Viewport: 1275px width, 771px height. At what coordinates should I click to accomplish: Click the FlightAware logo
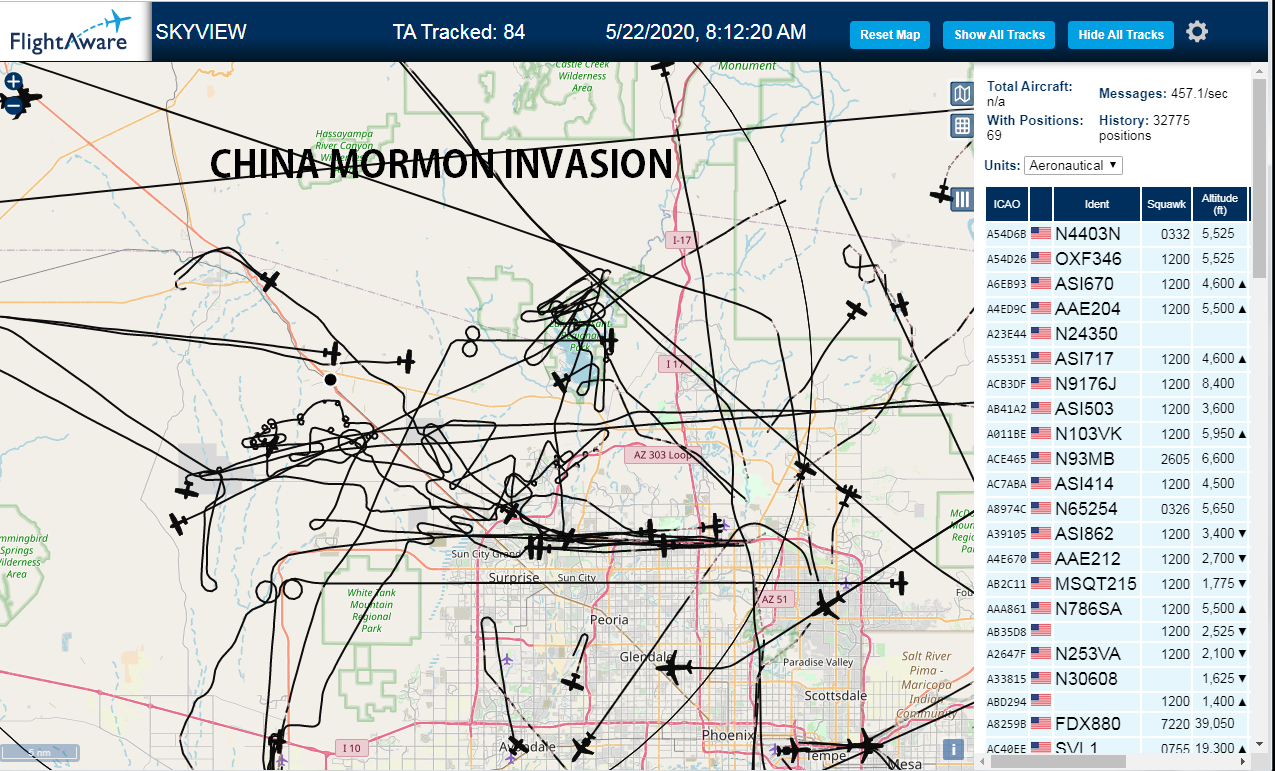[75, 31]
